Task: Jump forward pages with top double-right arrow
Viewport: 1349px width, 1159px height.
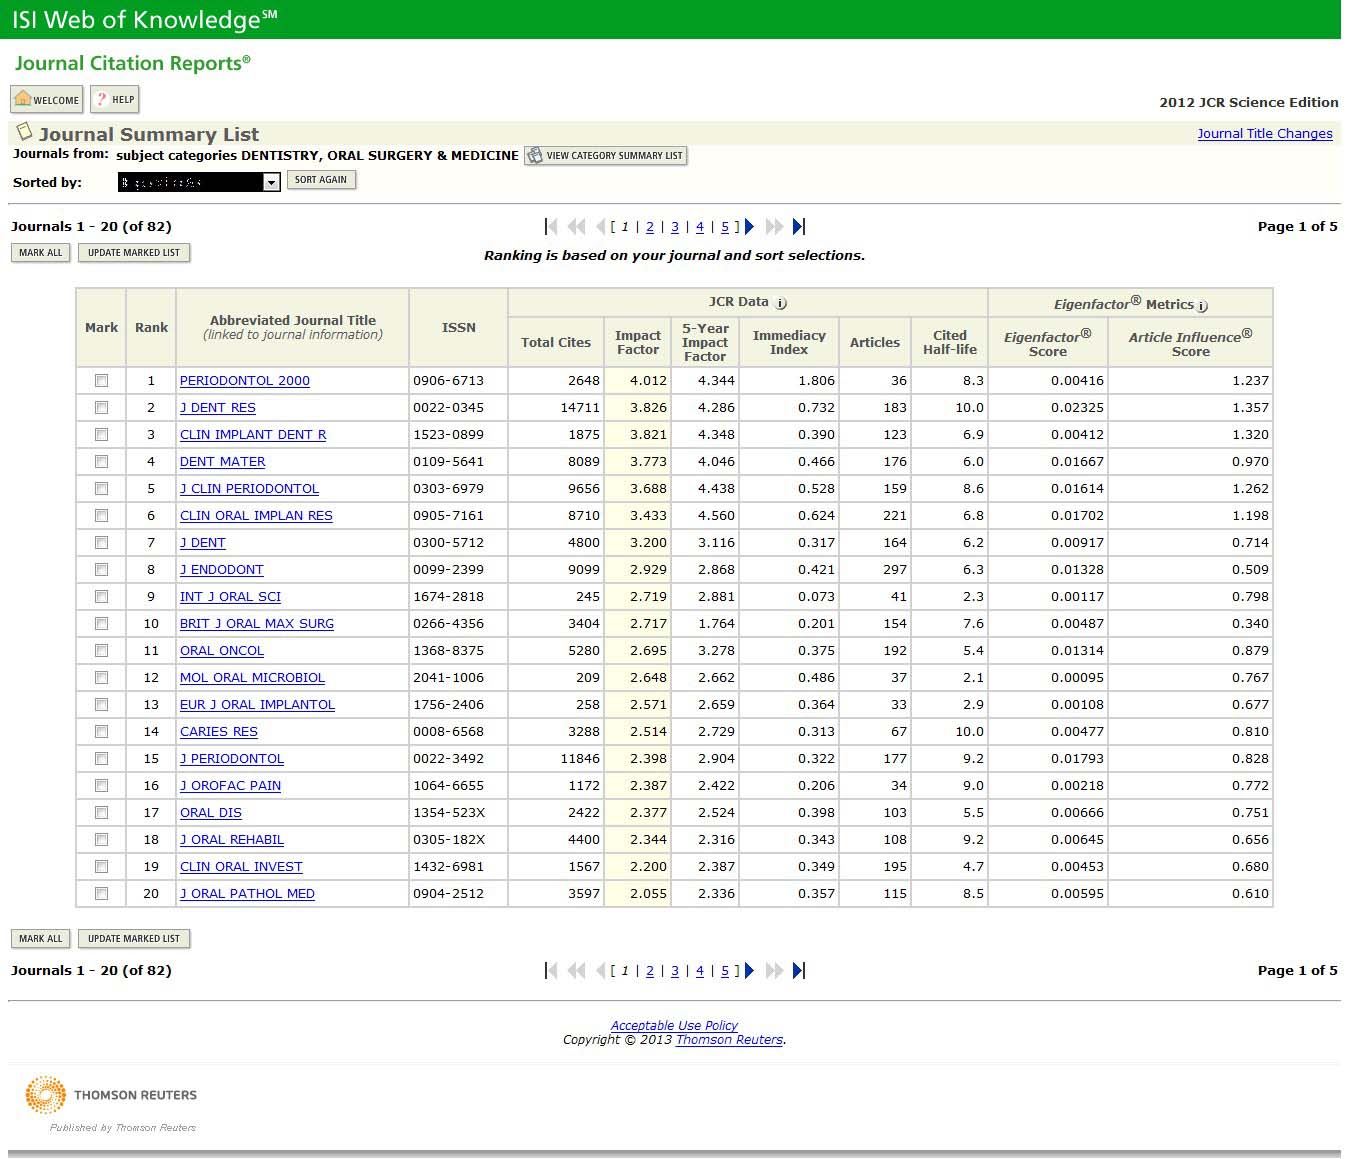Action: pyautogui.click(x=774, y=227)
